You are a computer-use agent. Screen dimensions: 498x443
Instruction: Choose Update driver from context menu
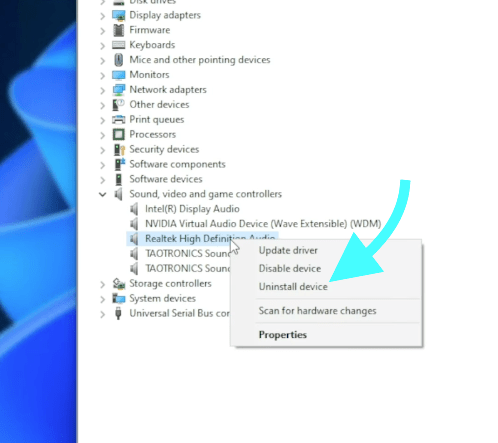[x=288, y=251]
